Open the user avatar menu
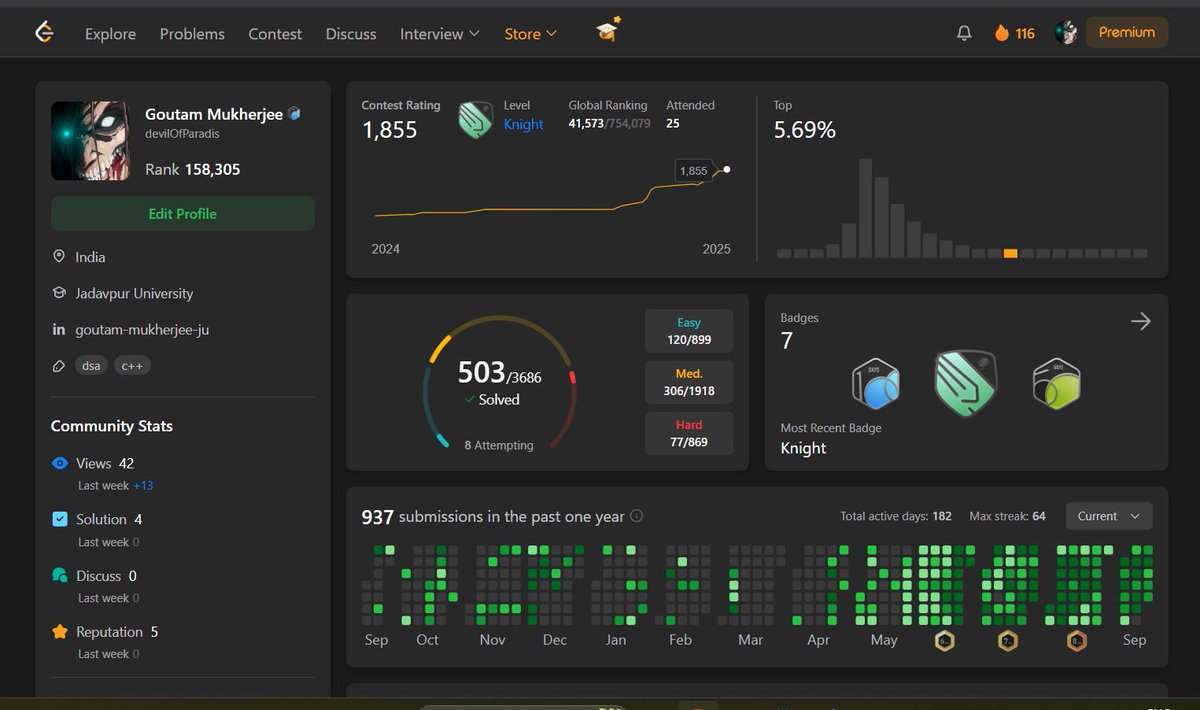 1066,33
